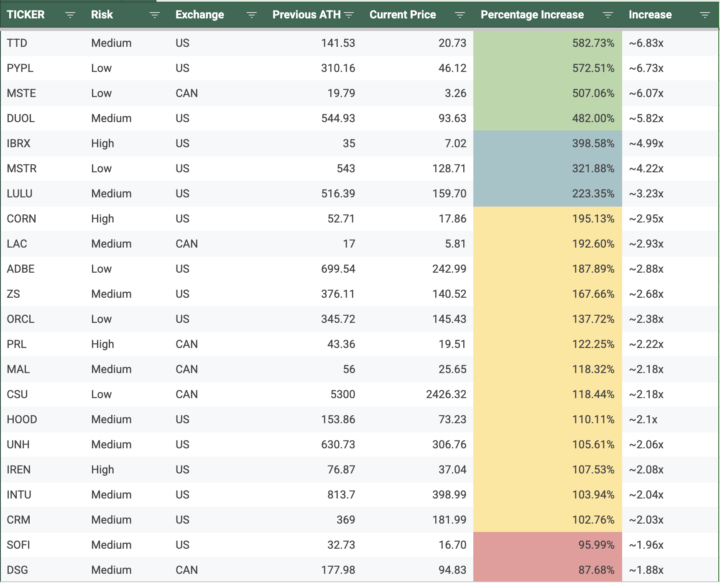Click the PRL ticker cell

(43, 344)
